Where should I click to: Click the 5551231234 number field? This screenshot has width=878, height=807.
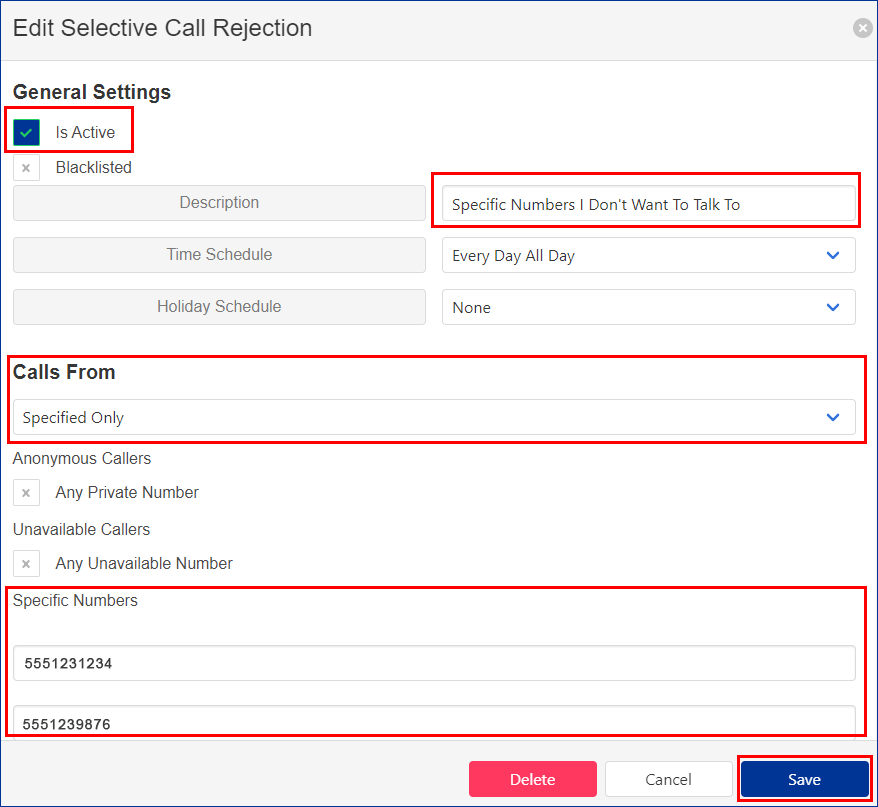(434, 663)
